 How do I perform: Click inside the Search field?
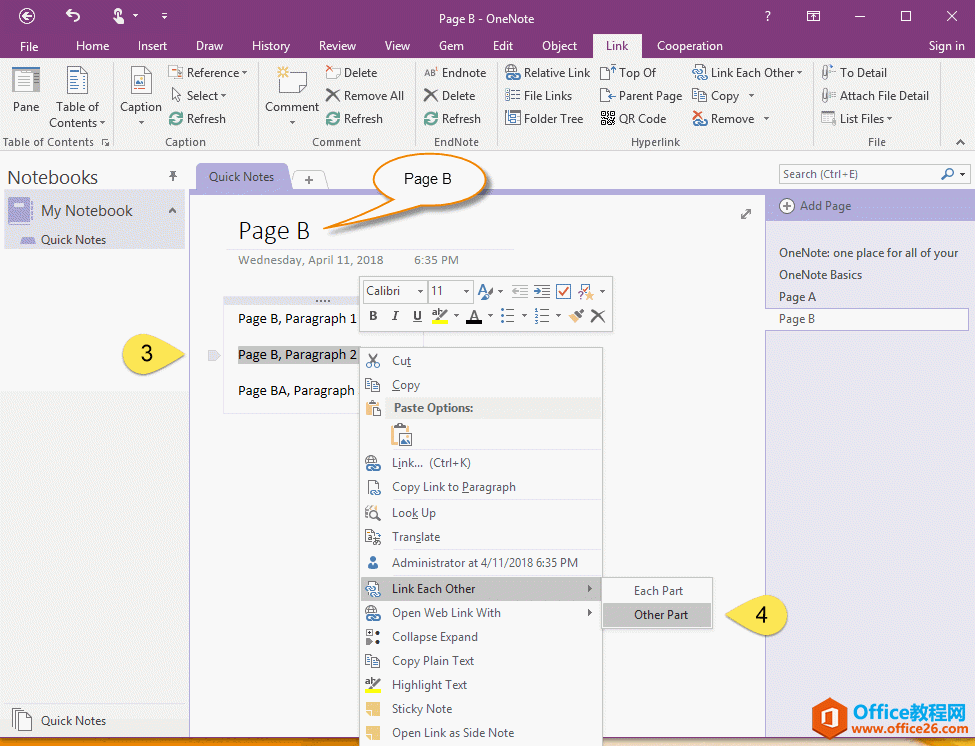860,173
